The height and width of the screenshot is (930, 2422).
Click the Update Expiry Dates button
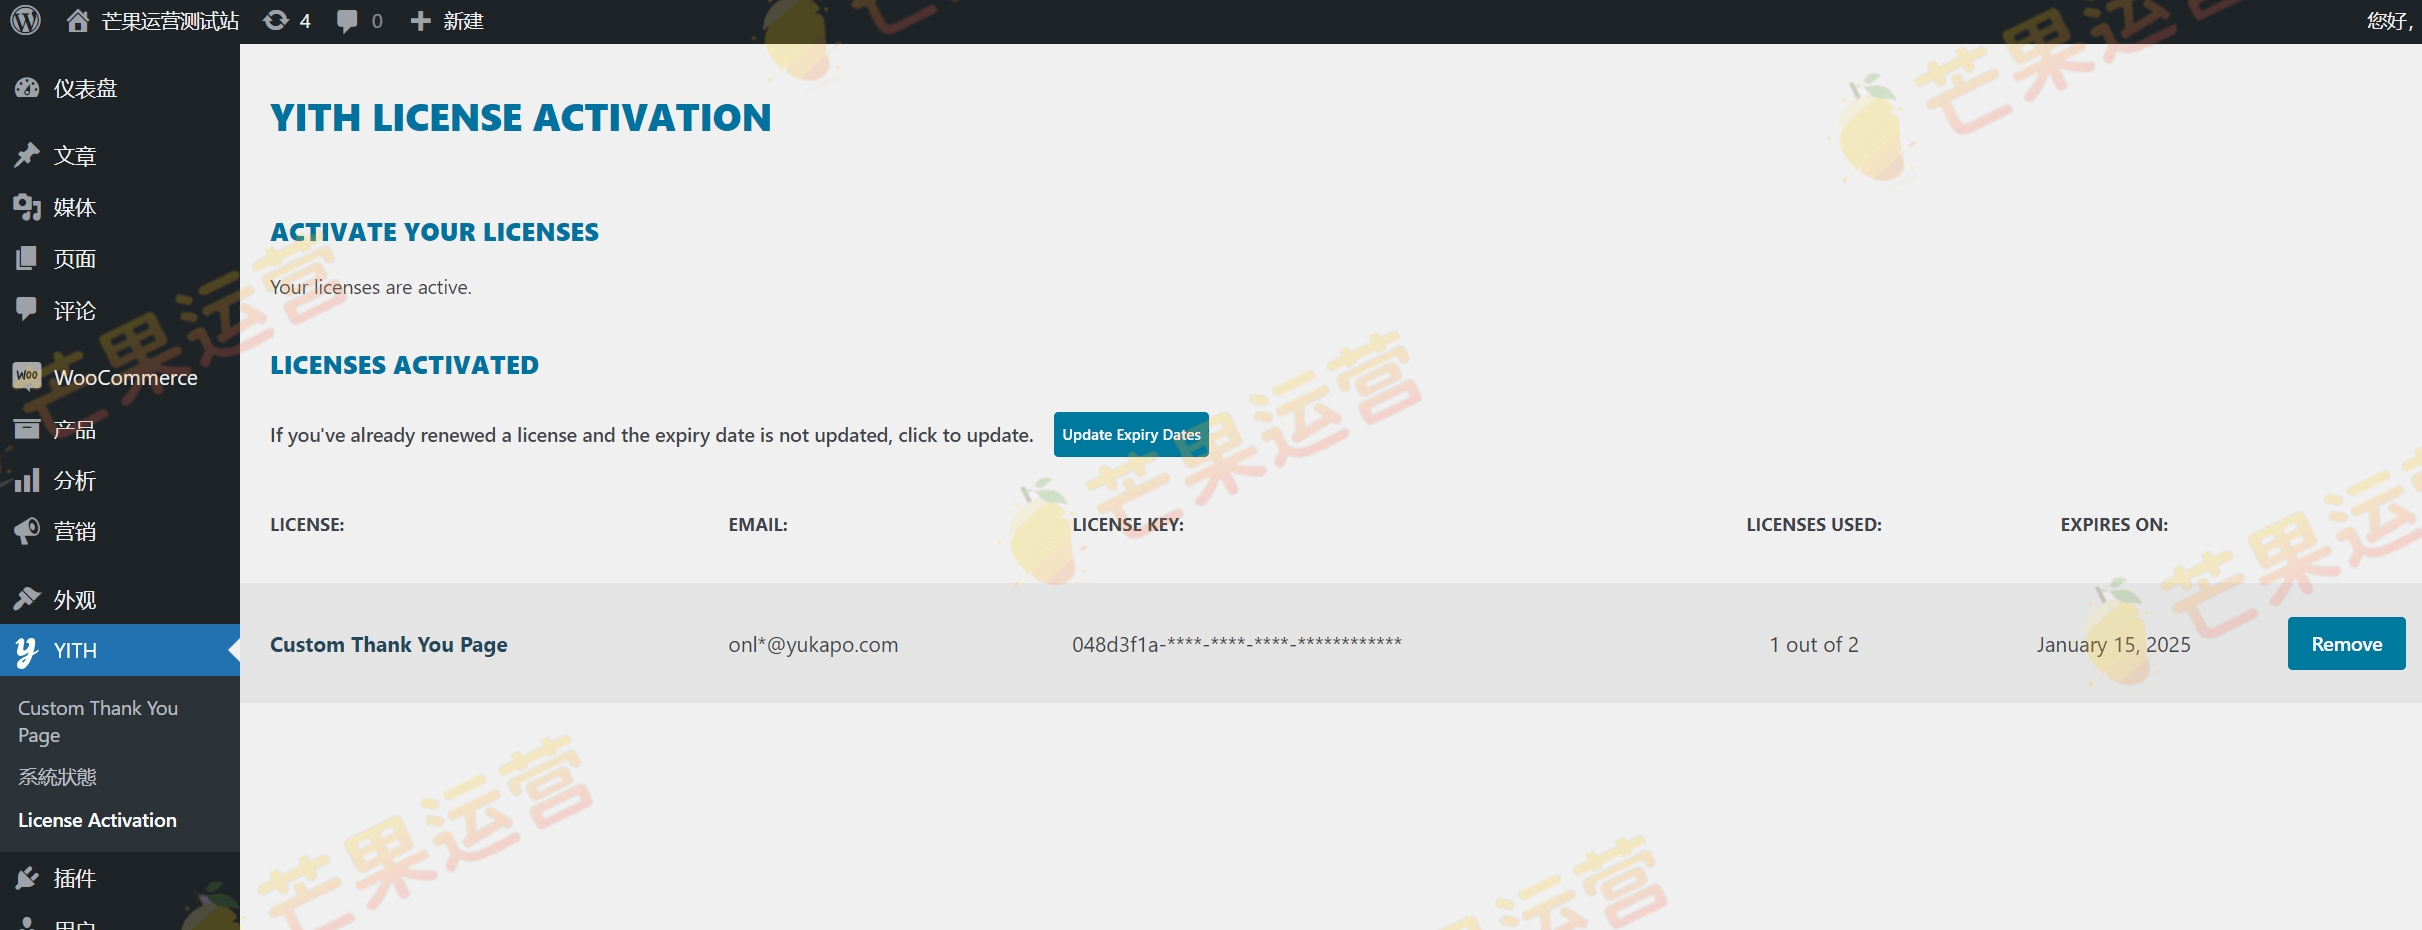pos(1130,434)
